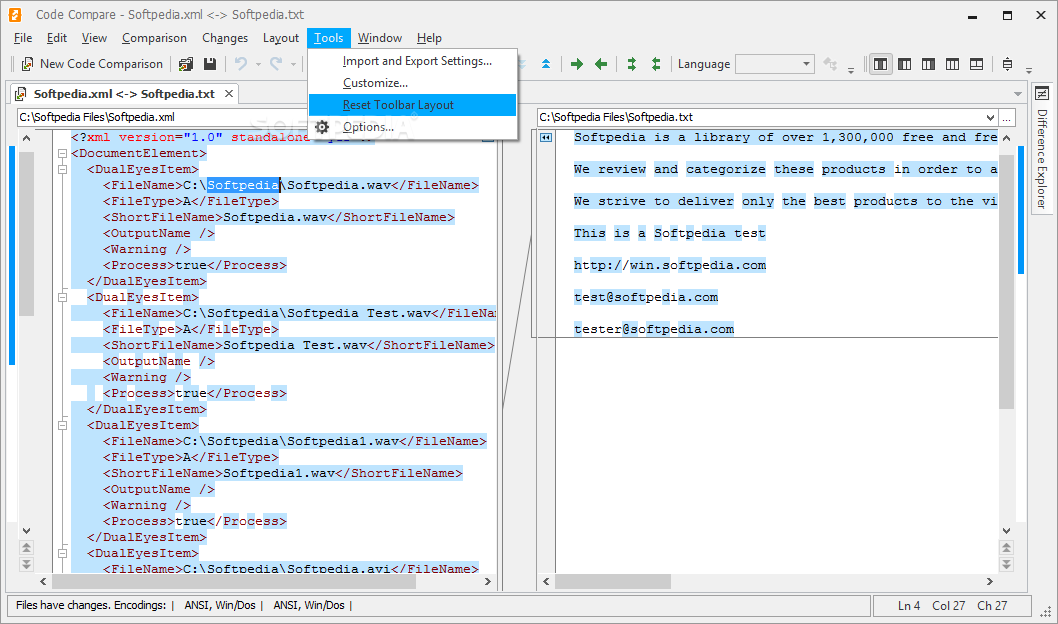Click the right pane gutter merge icon
Image resolution: width=1058 pixels, height=624 pixels.
tap(546, 138)
